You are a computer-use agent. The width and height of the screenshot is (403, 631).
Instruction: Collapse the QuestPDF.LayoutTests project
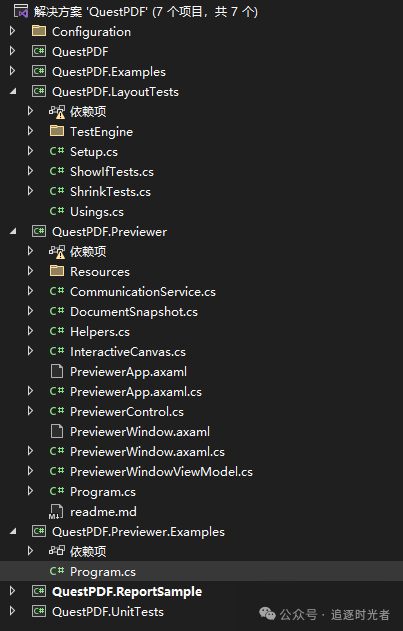point(13,91)
